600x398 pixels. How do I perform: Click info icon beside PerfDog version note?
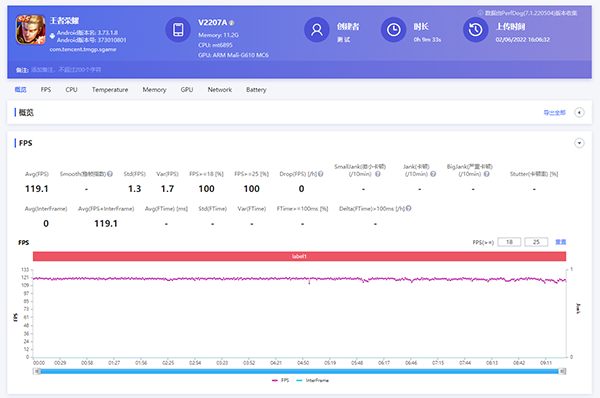(481, 13)
